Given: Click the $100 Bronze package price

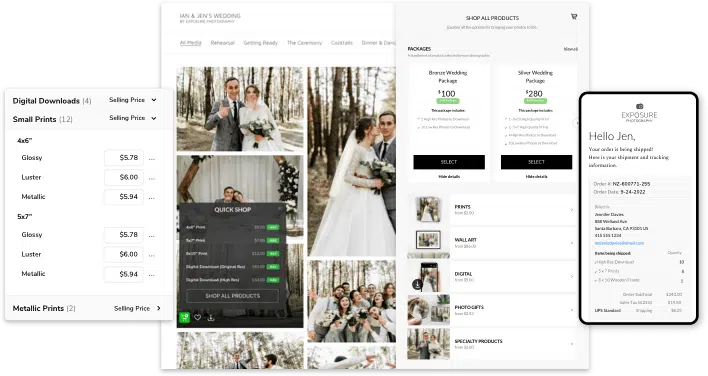Looking at the screenshot, I should click(447, 93).
